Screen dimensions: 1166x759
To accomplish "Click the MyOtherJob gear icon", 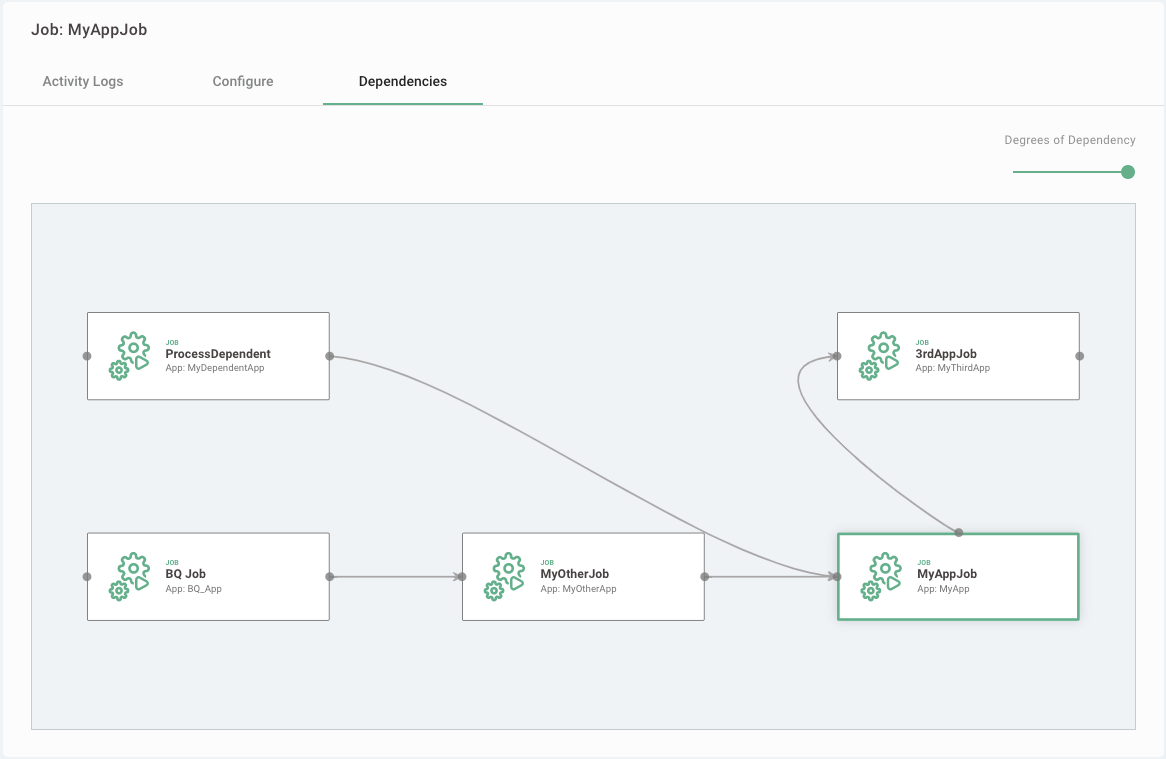I will [505, 577].
